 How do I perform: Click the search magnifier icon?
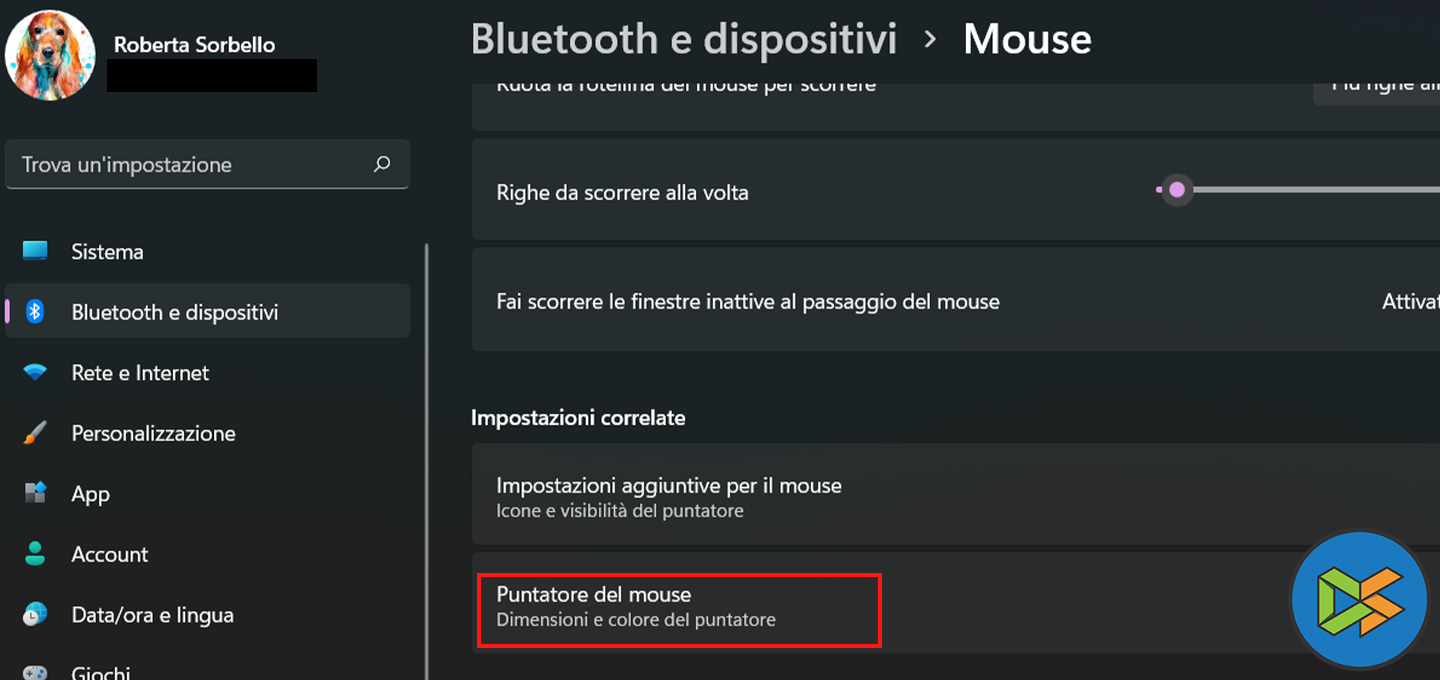tap(381, 164)
